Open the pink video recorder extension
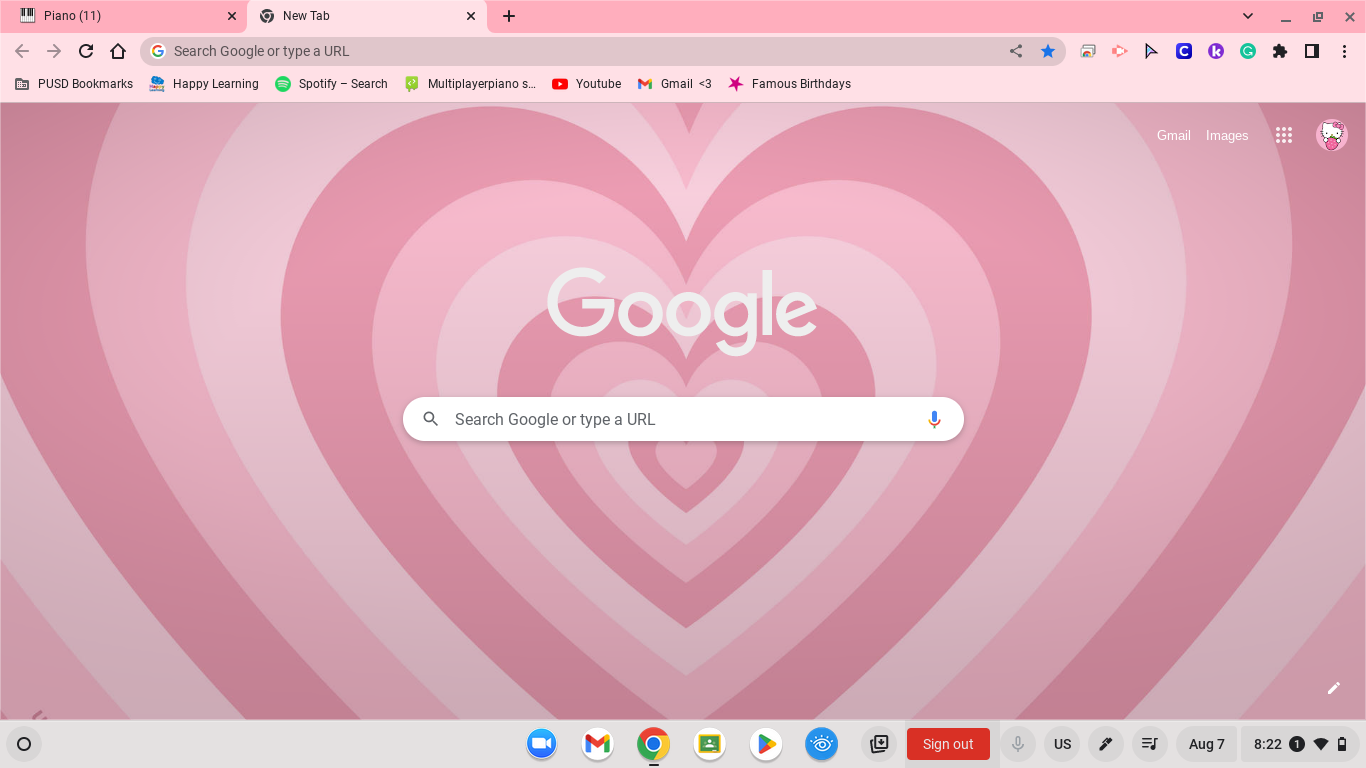 [1120, 51]
